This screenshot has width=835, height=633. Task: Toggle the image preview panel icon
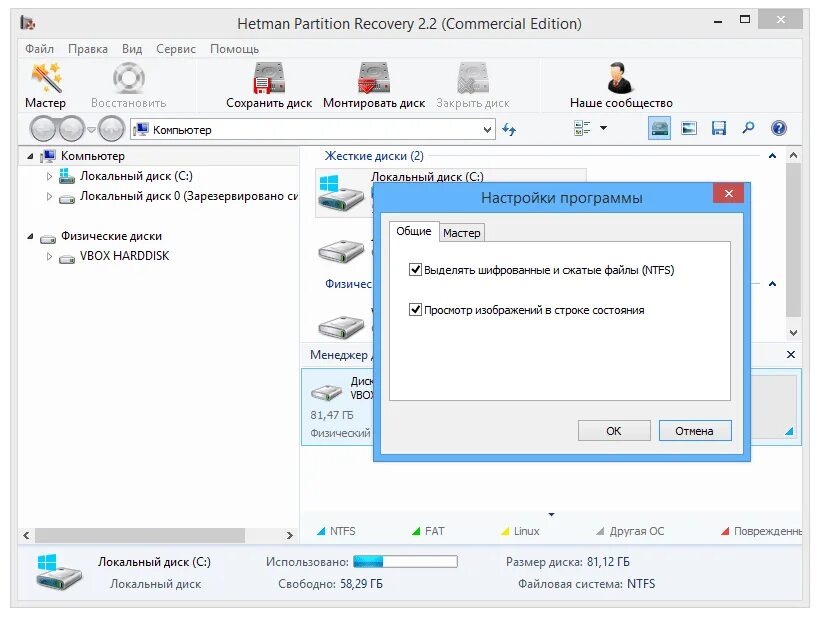[689, 128]
